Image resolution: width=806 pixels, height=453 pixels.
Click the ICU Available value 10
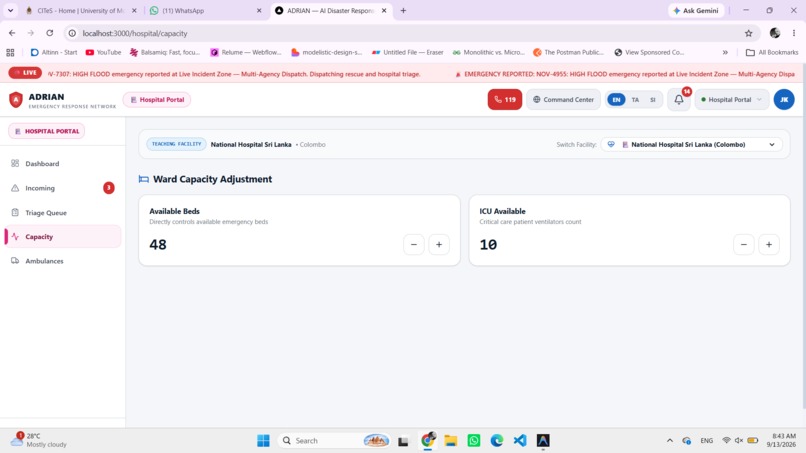488,245
